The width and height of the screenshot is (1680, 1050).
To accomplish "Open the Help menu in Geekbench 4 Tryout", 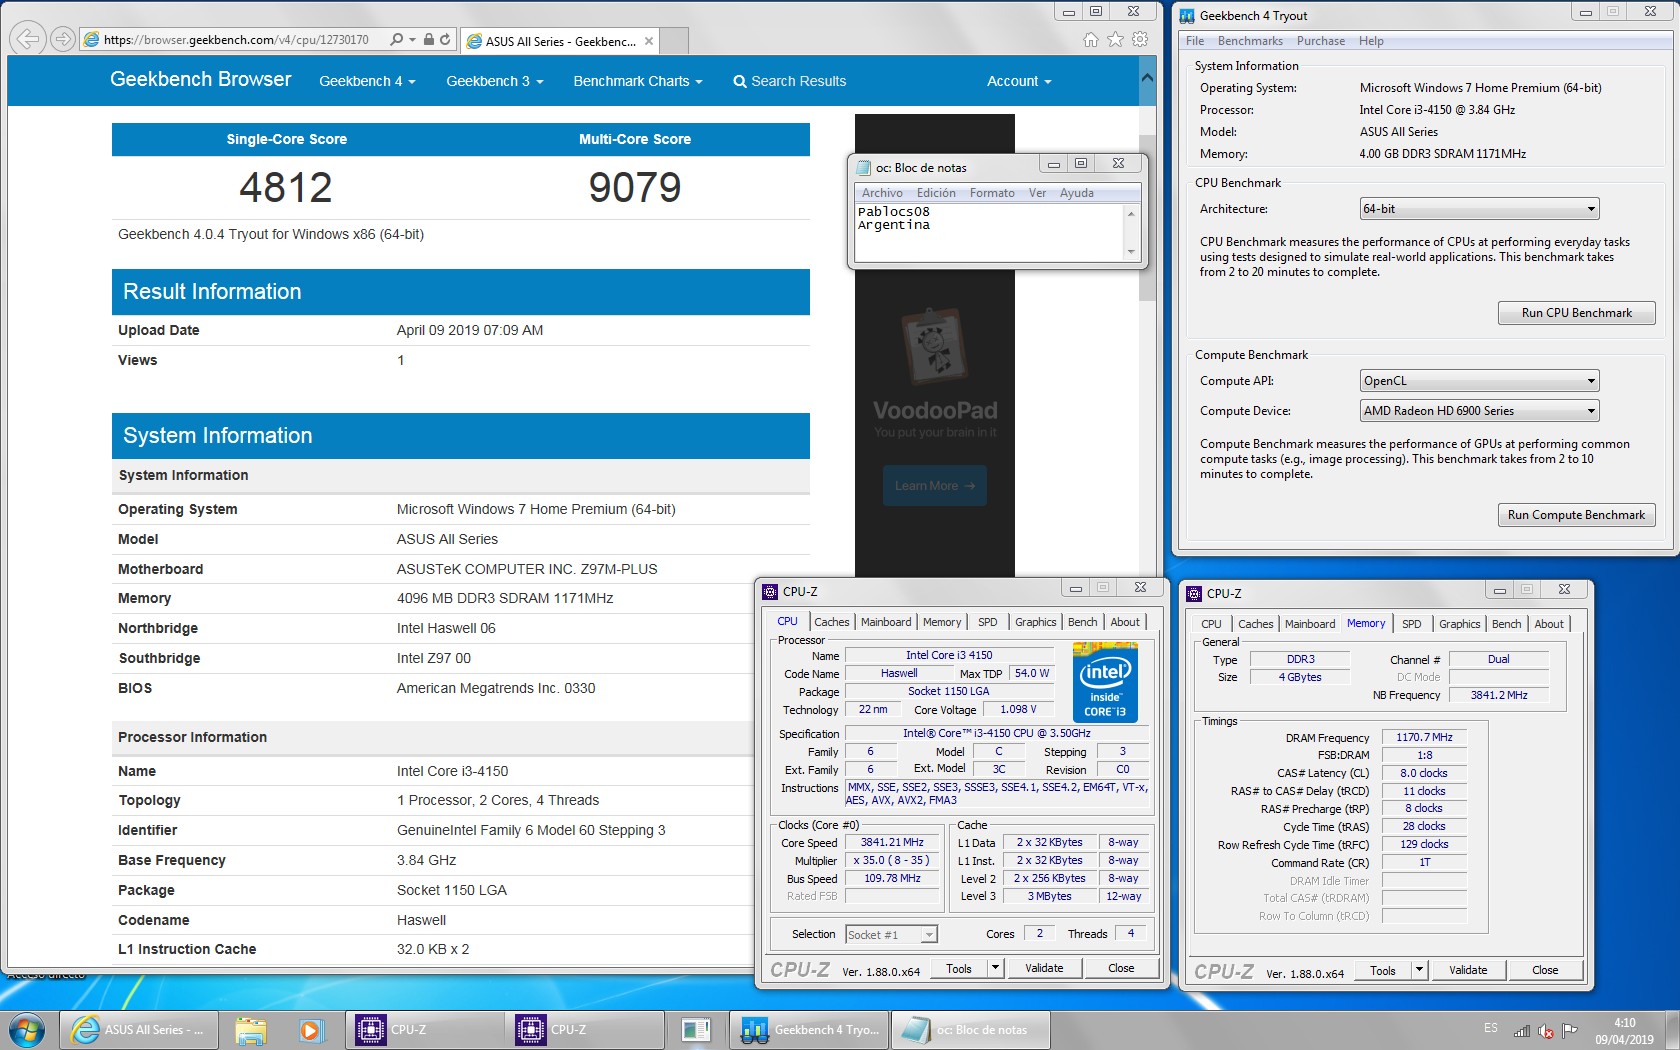I will coord(1371,41).
